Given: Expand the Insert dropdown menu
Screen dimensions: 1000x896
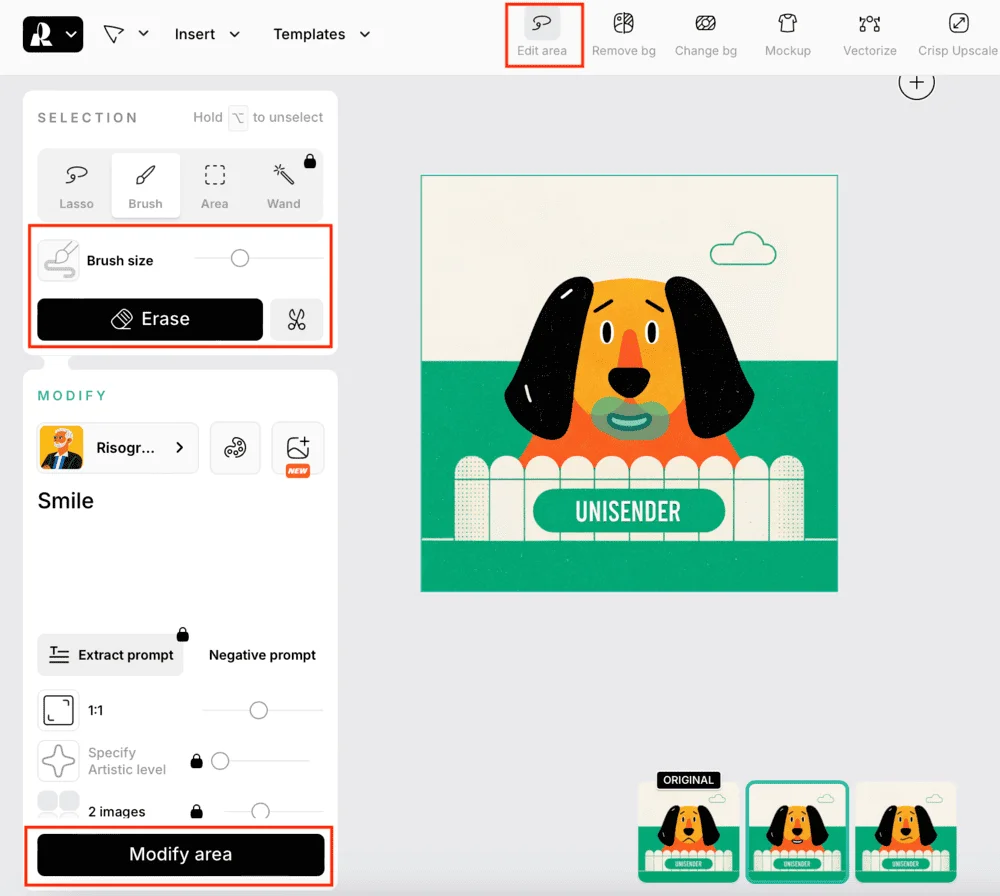Looking at the screenshot, I should (x=207, y=34).
